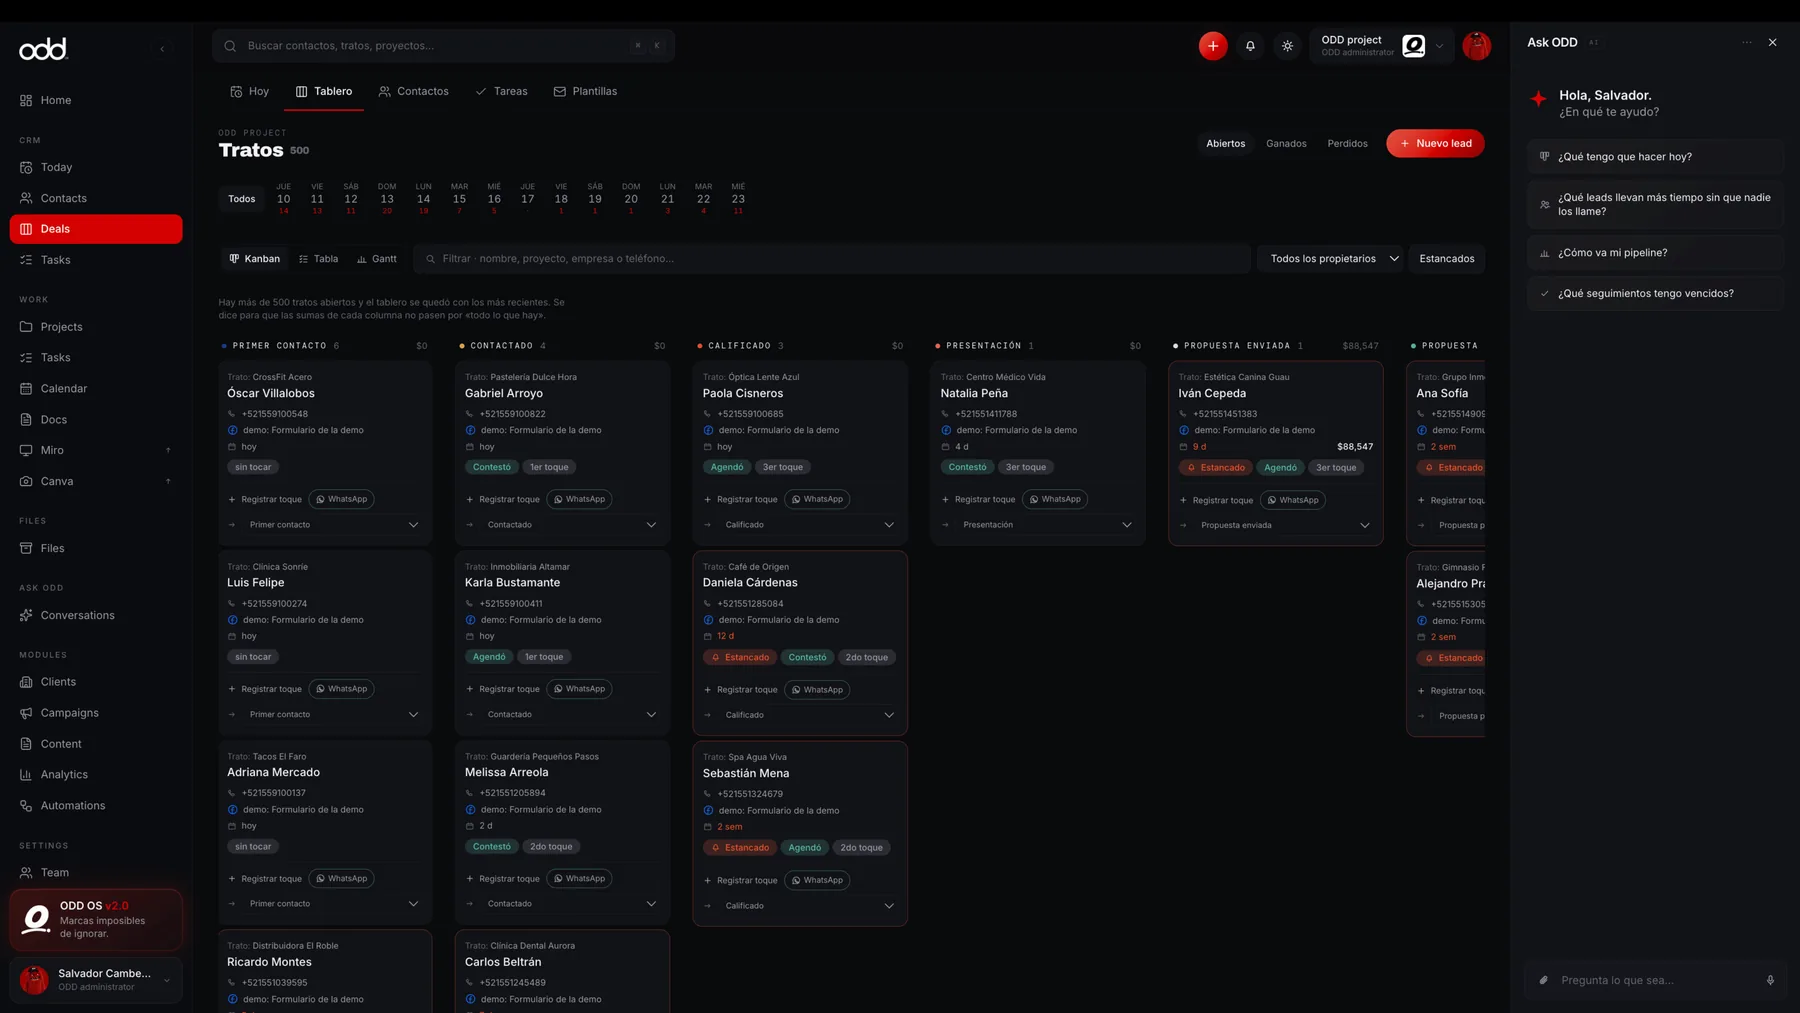The image size is (1800, 1013).
Task: Click the Pregunta lo que sea input
Action: tap(1655, 980)
